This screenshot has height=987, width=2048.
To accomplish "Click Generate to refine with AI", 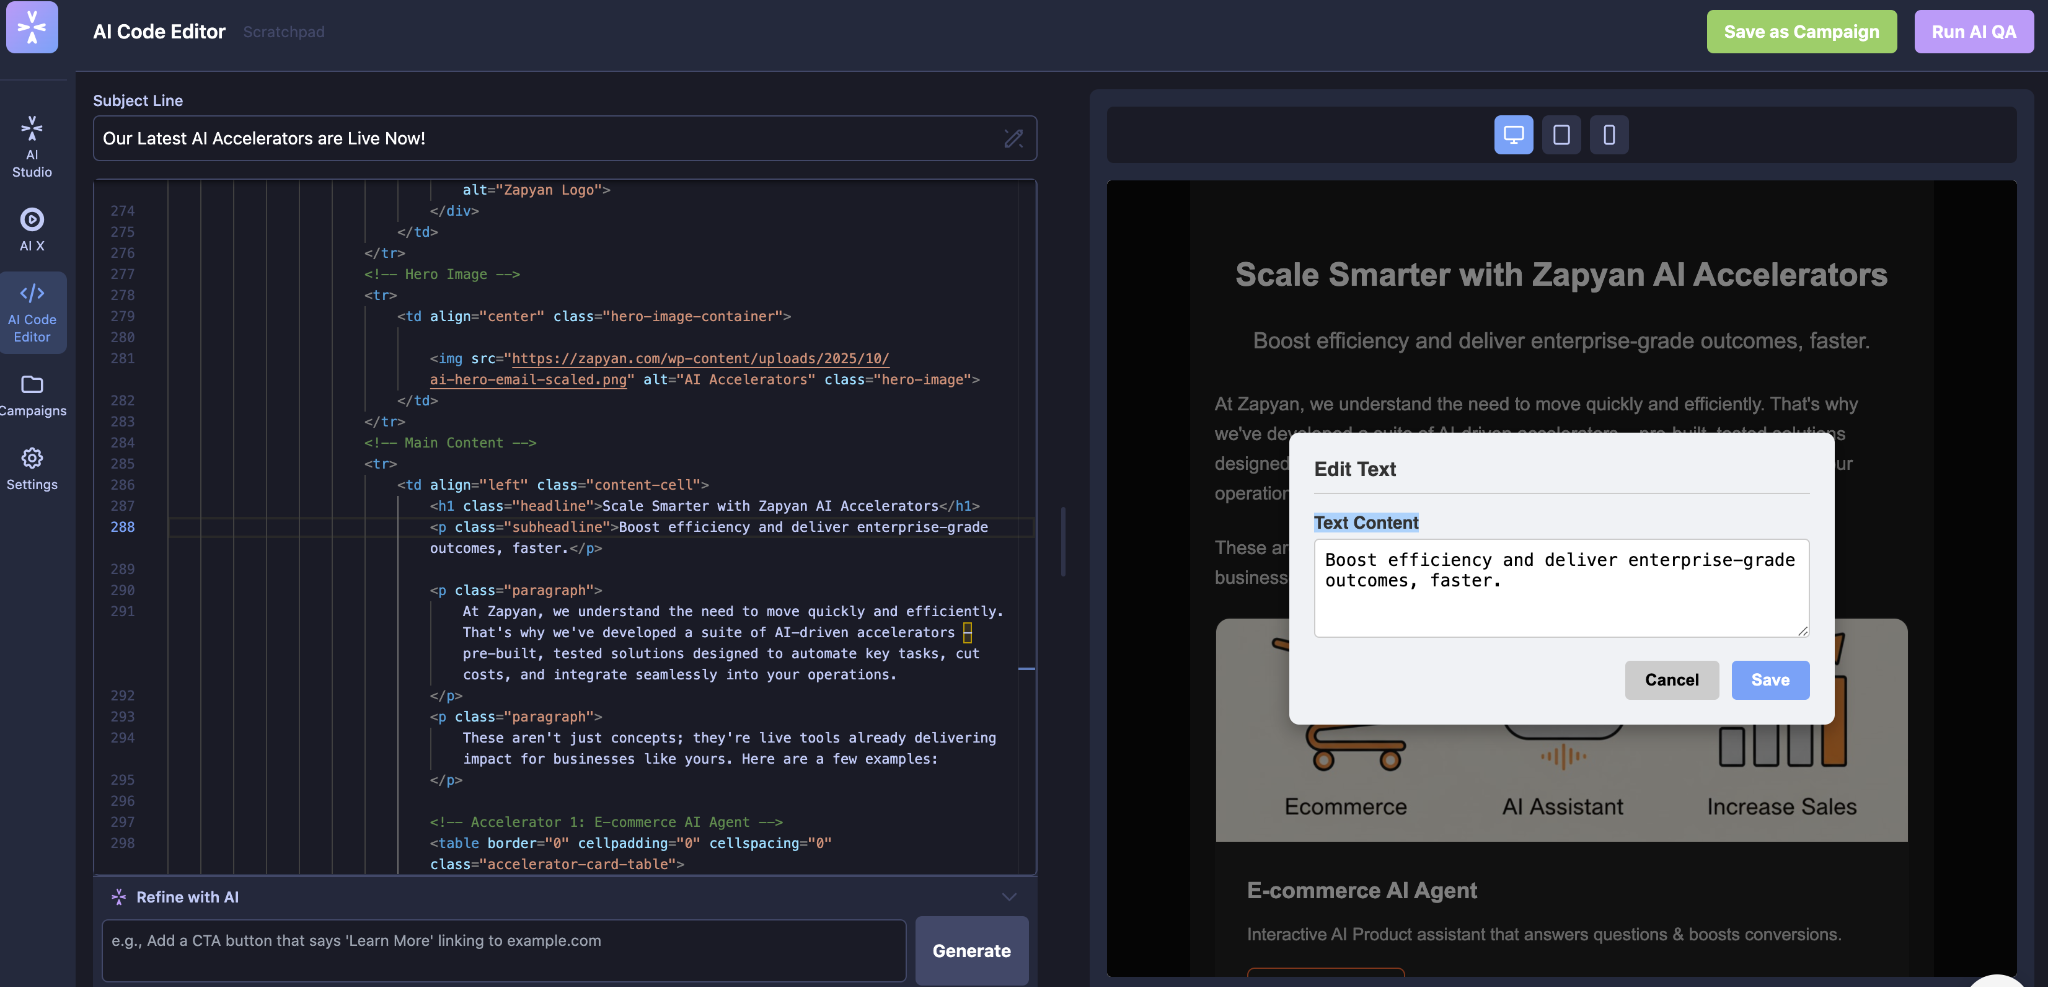I will (x=970, y=951).
